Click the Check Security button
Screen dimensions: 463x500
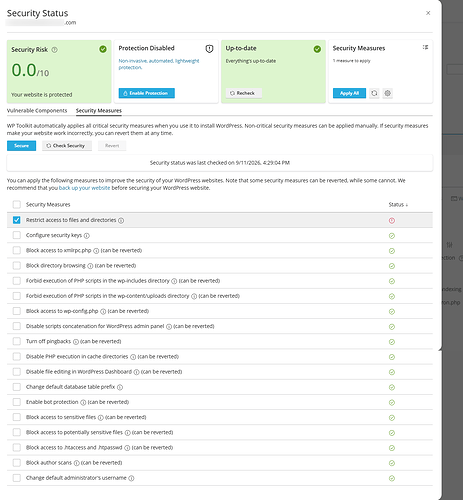click(67, 146)
